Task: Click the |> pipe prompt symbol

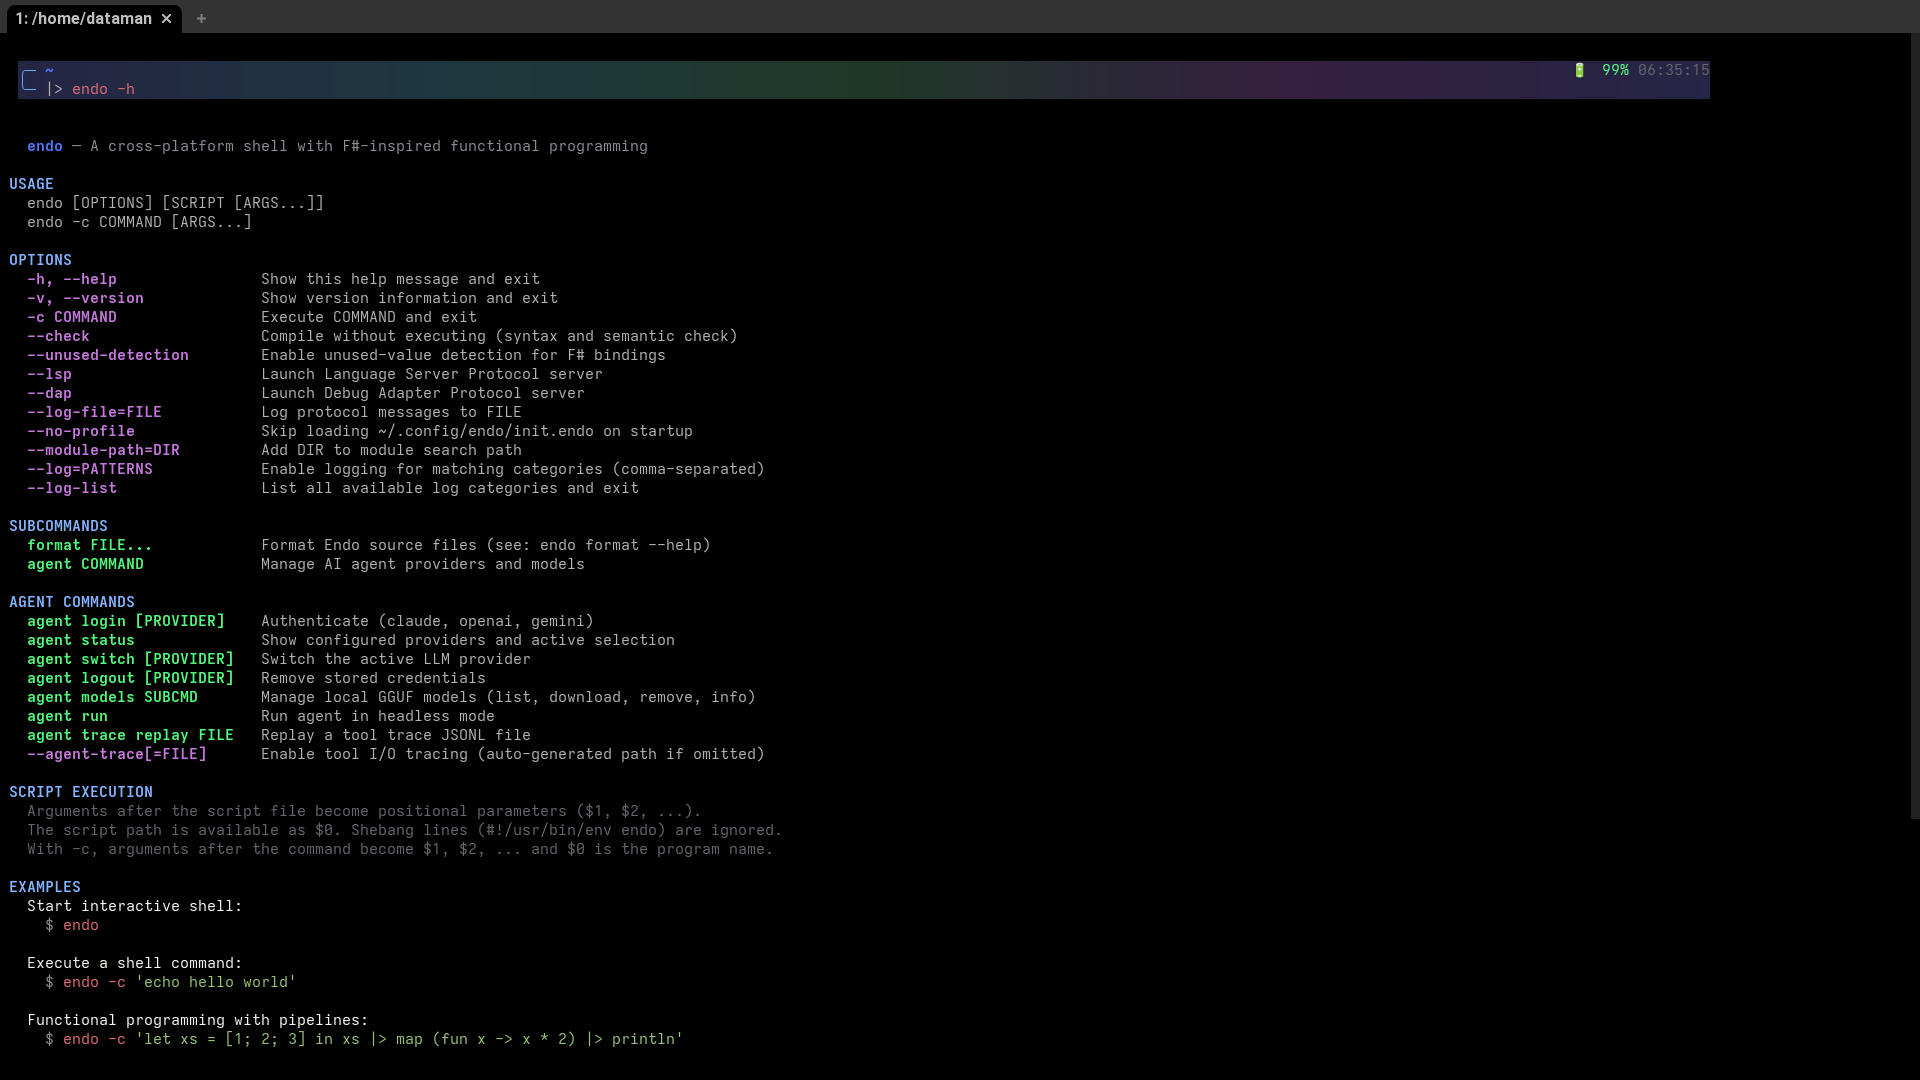Action: (x=54, y=89)
